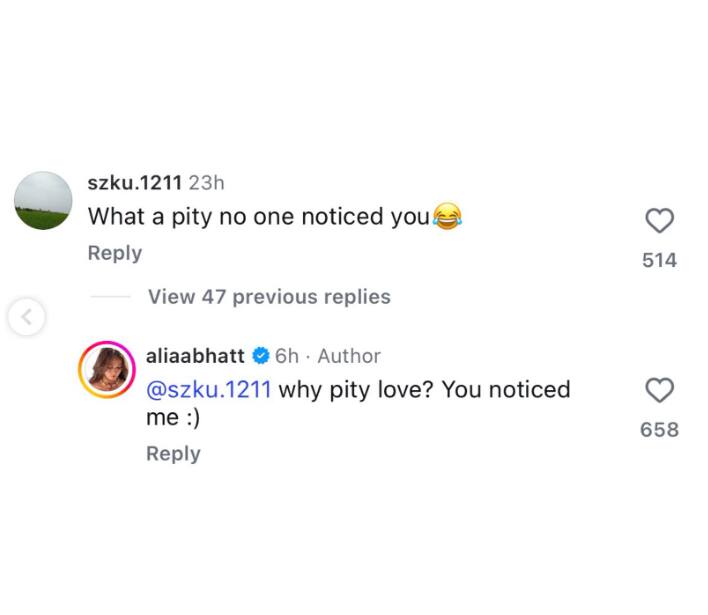The height and width of the screenshot is (615, 708).
Task: Open aliaabhatt's story ring profile picture
Action: [107, 370]
